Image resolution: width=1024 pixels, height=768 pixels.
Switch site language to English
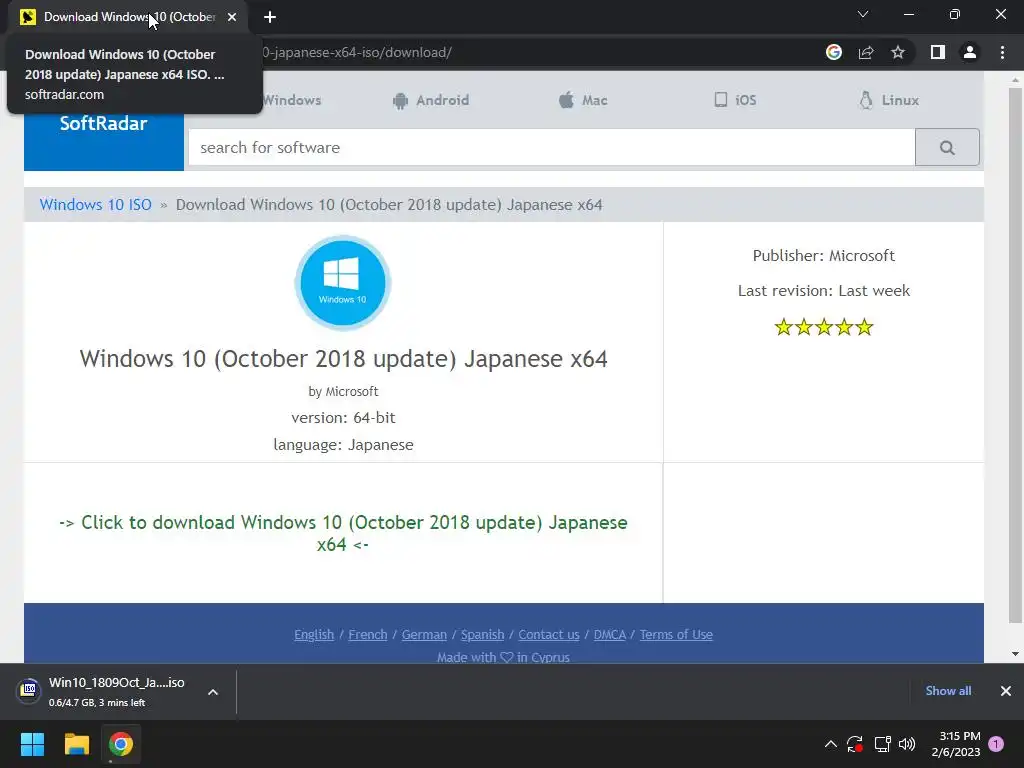point(314,634)
